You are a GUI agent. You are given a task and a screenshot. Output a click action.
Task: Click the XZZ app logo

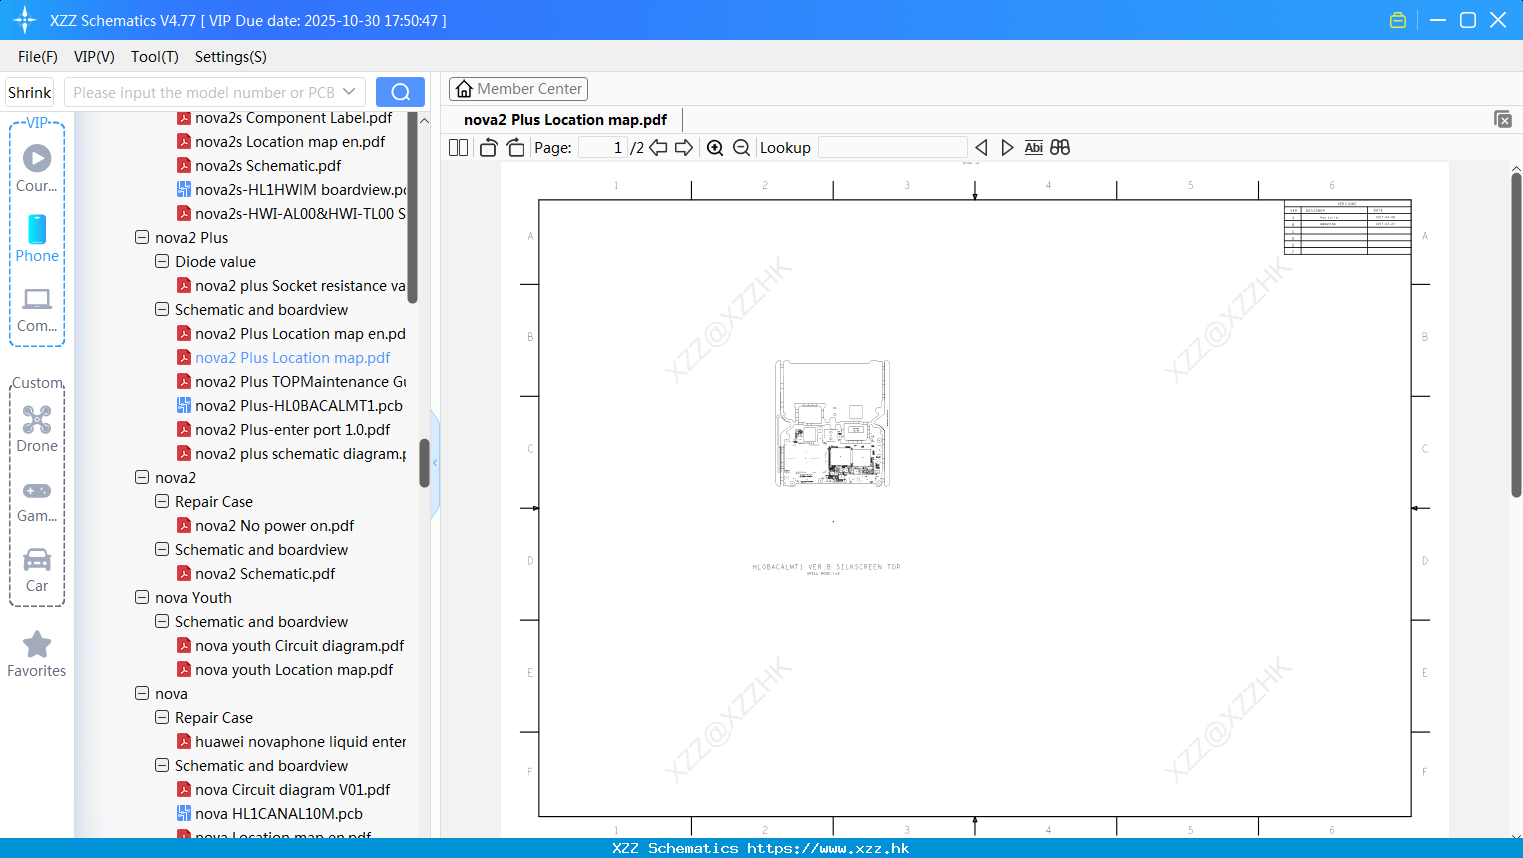pyautogui.click(x=25, y=20)
